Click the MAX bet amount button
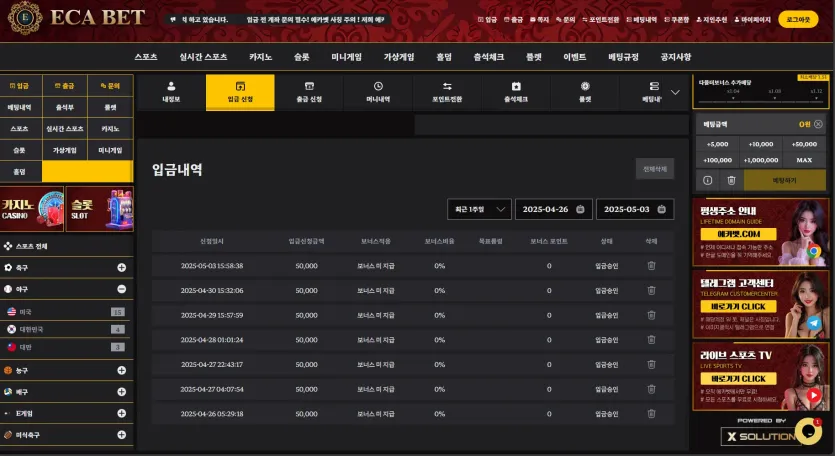The height and width of the screenshot is (456, 835). pos(804,160)
